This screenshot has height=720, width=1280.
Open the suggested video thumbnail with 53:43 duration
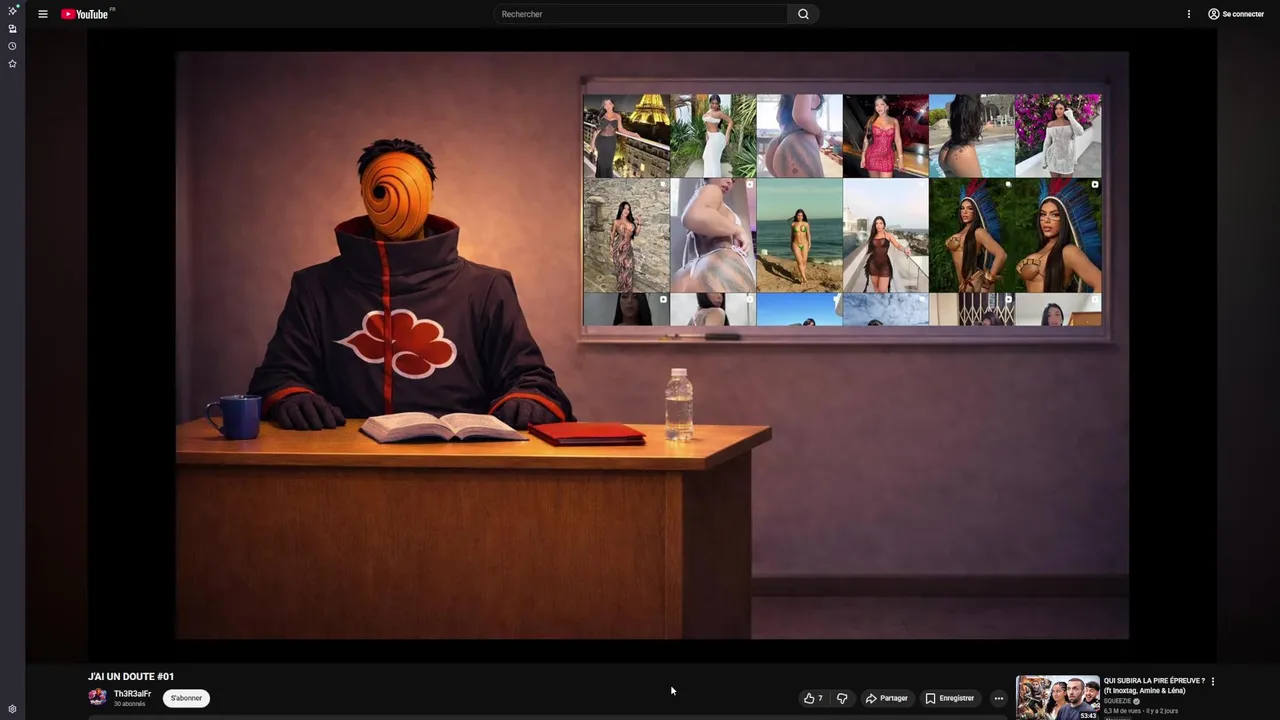(x=1058, y=698)
